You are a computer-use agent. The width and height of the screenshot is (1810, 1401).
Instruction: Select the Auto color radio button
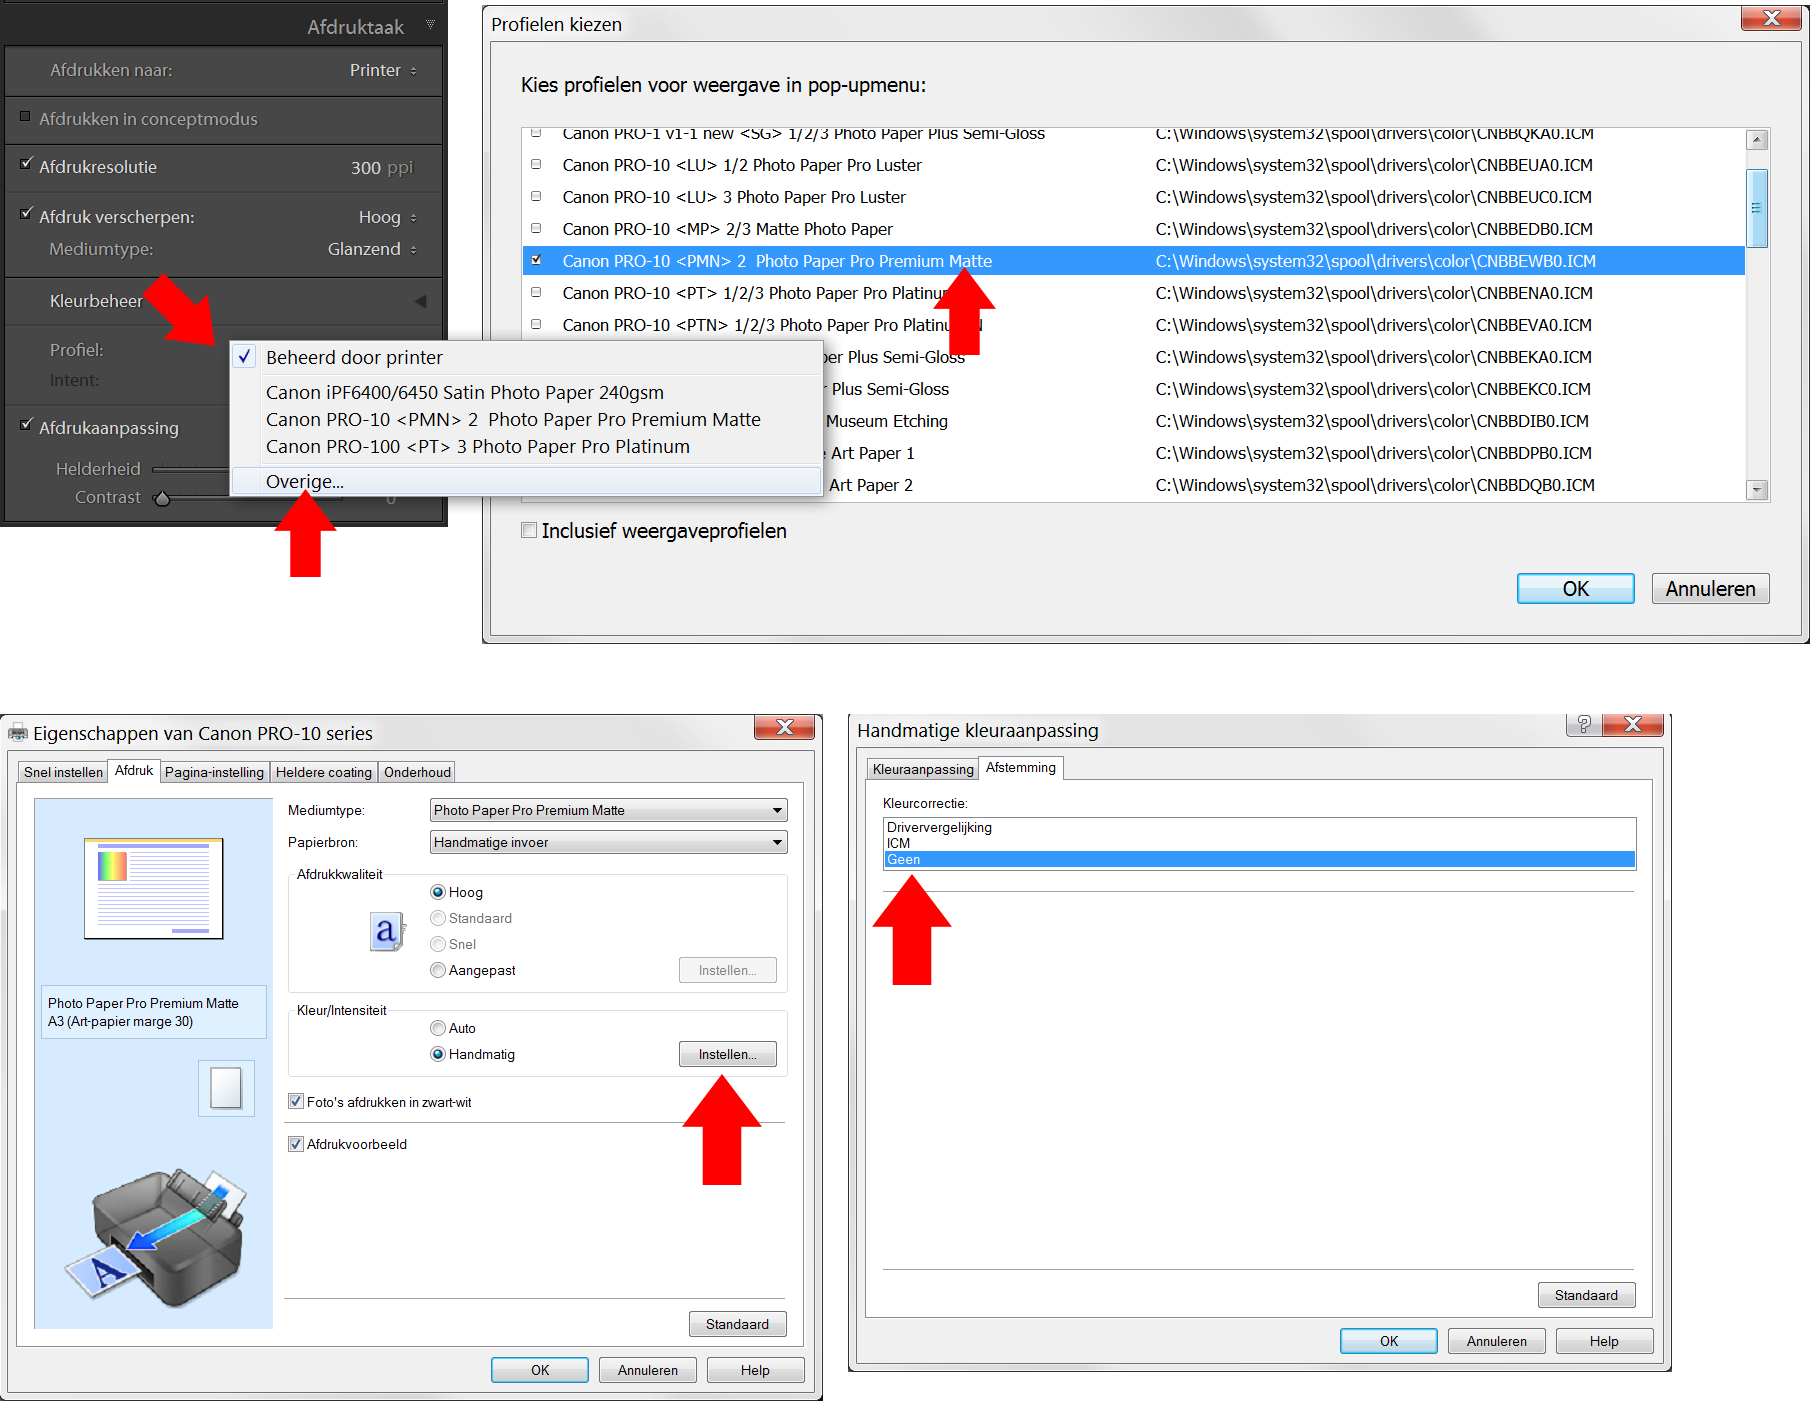438,1028
